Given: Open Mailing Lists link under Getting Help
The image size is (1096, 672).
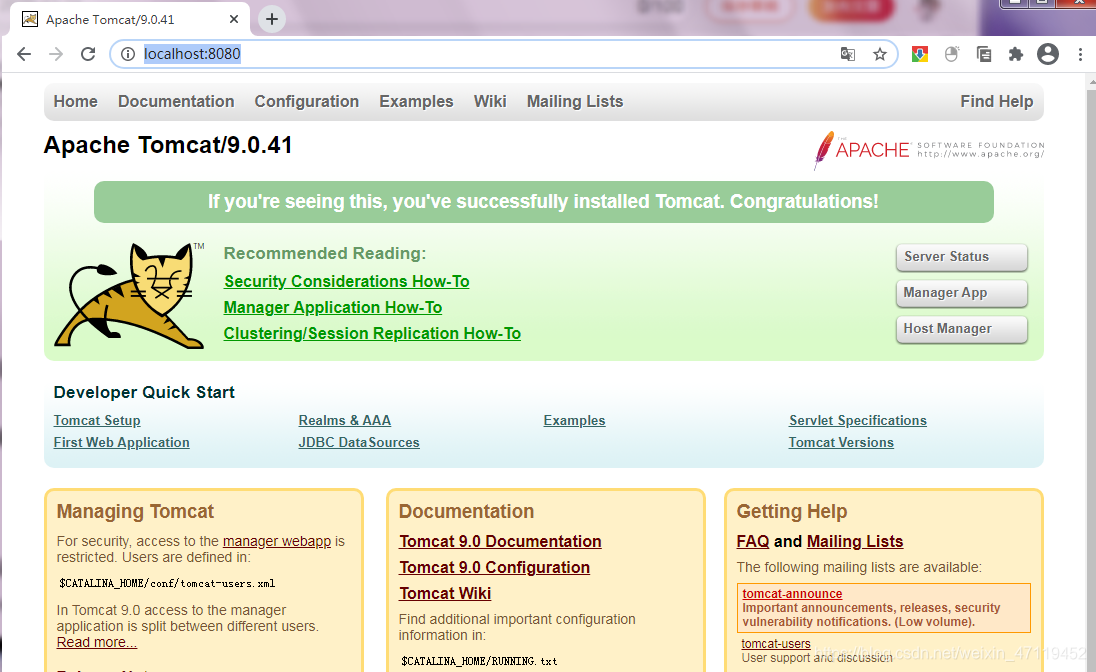Looking at the screenshot, I should (855, 541).
